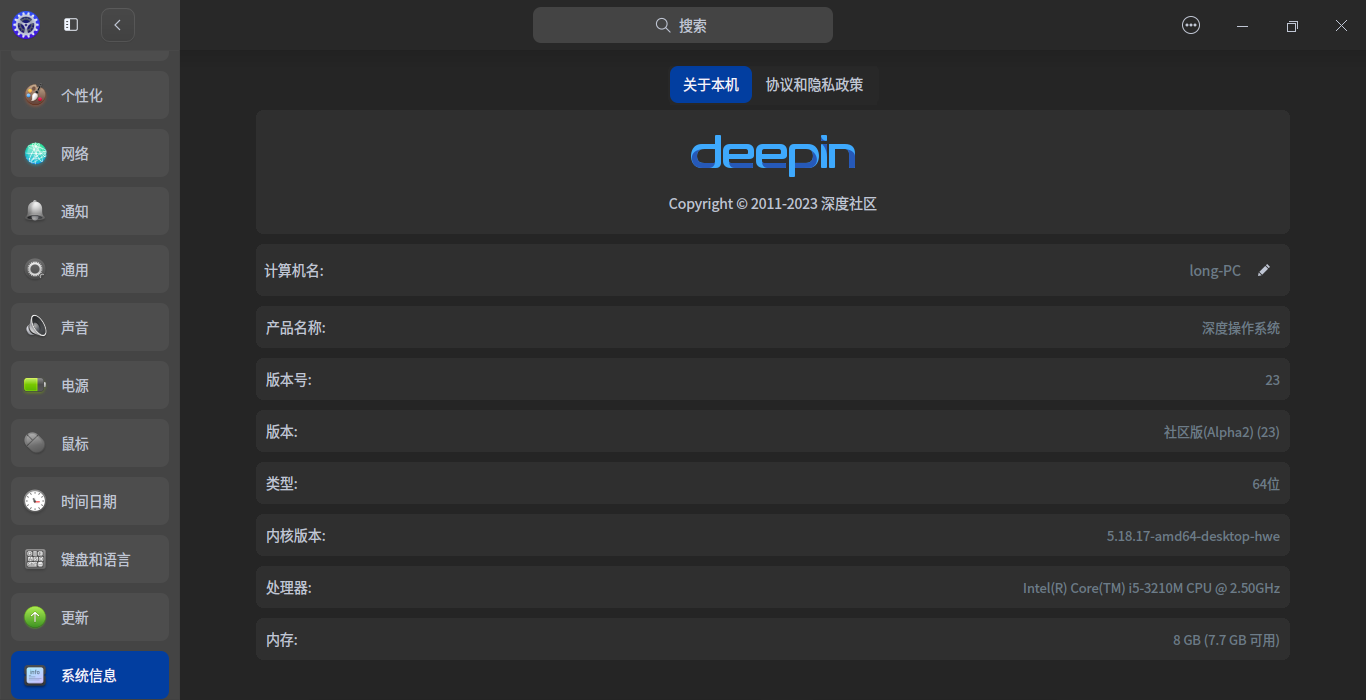Image resolution: width=1366 pixels, height=700 pixels.
Task: Click the 类型 label
Action: point(281,484)
